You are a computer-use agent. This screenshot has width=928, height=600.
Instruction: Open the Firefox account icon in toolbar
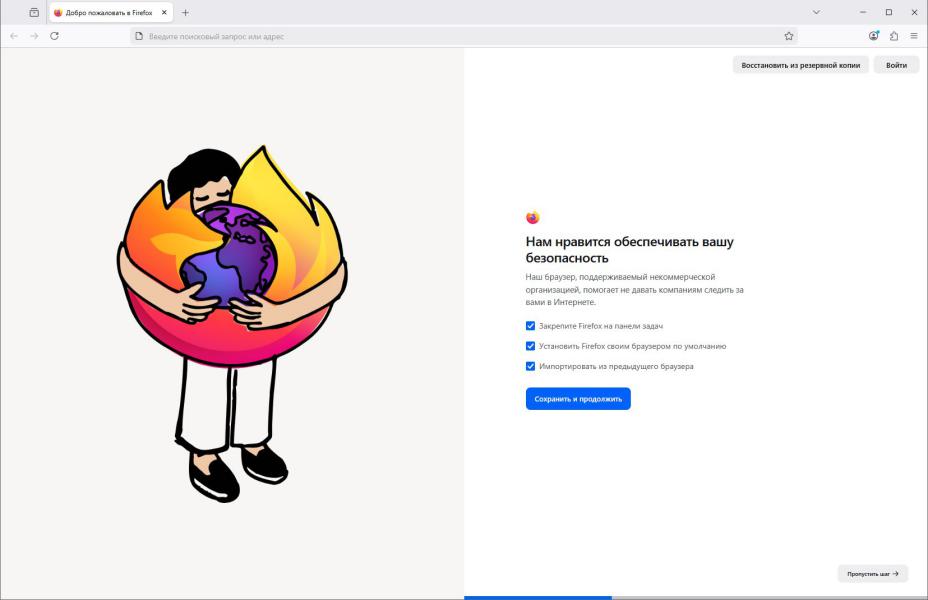(873, 36)
